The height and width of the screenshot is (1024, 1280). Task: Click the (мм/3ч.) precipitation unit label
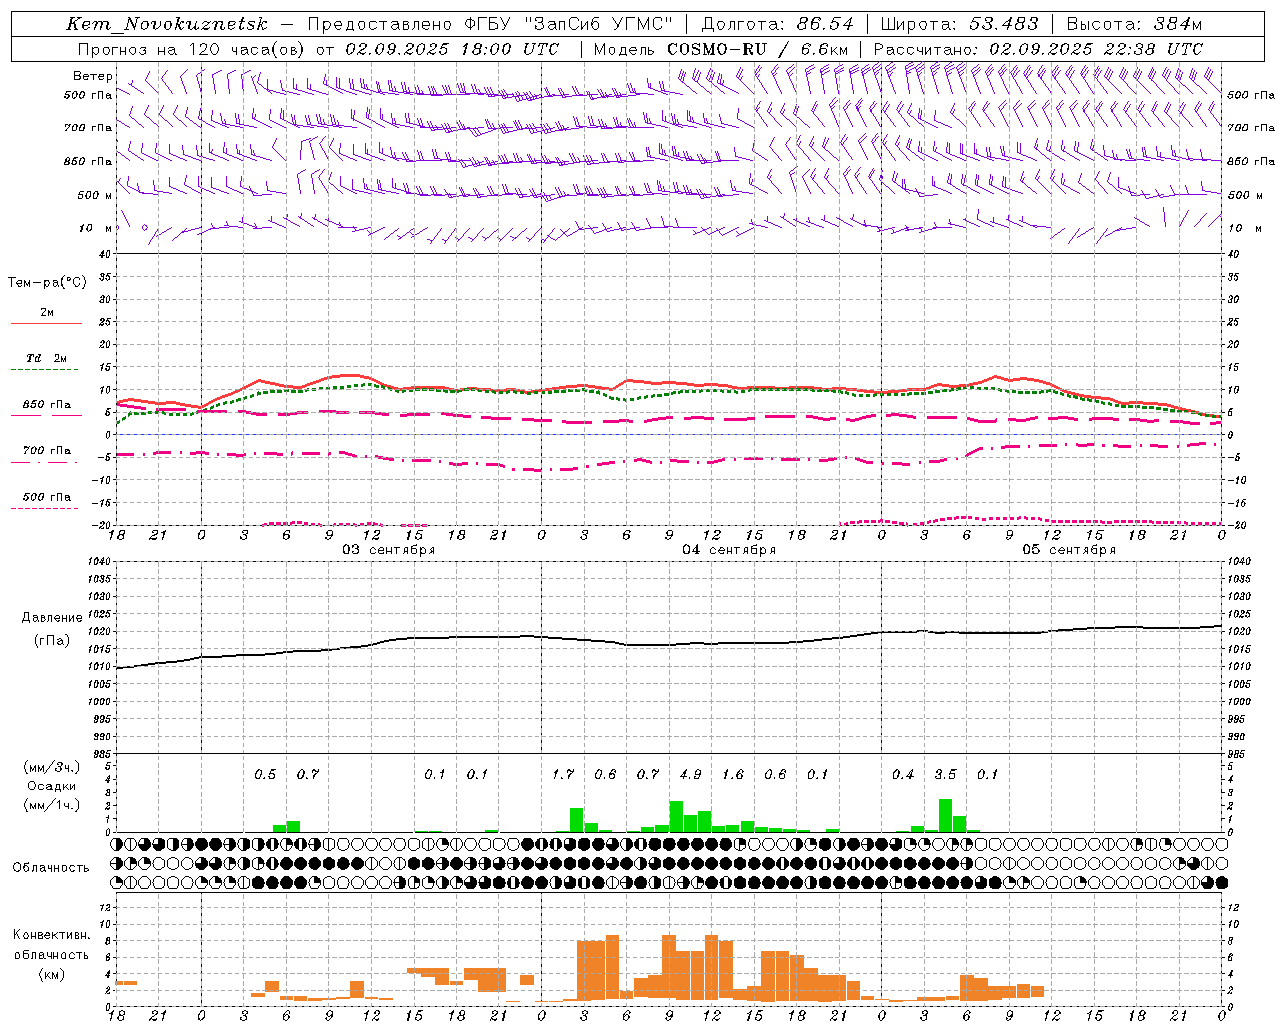click(52, 767)
